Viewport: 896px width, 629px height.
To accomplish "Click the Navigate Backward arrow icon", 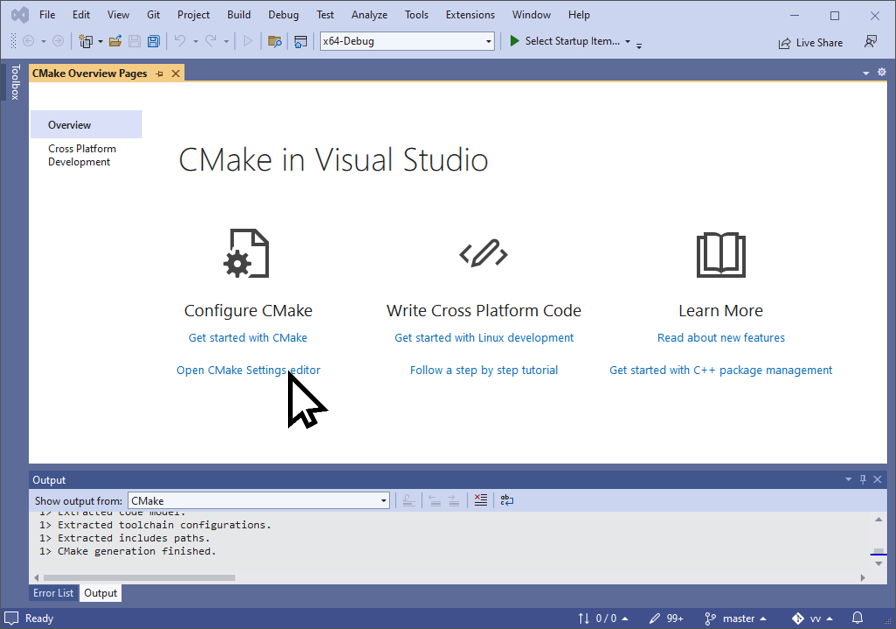I will 28,41.
